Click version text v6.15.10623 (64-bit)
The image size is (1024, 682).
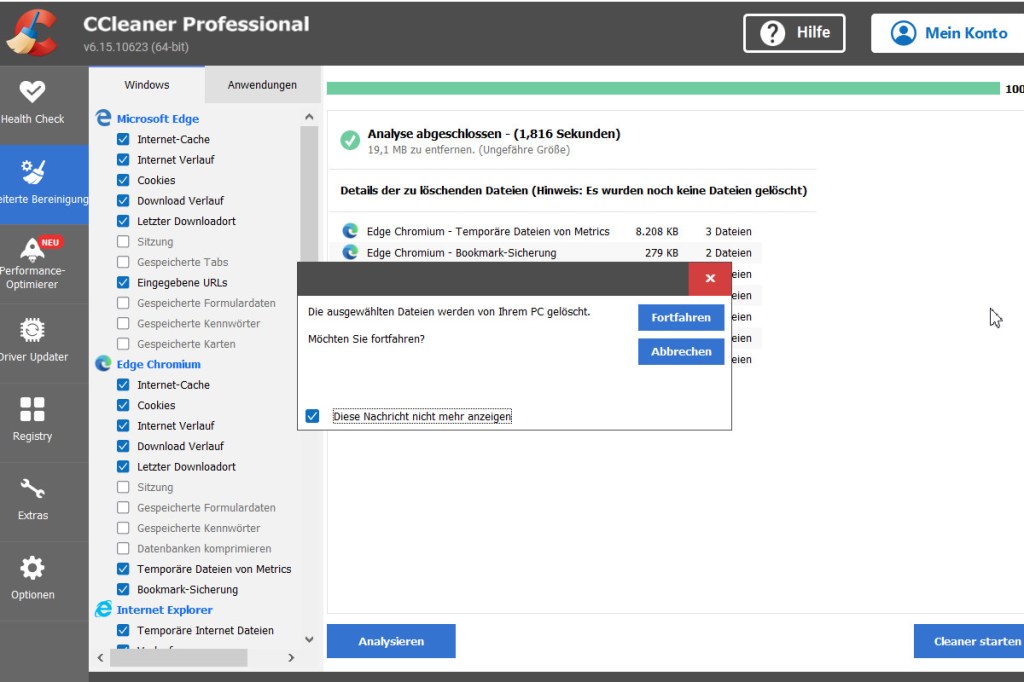pyautogui.click(x=136, y=47)
